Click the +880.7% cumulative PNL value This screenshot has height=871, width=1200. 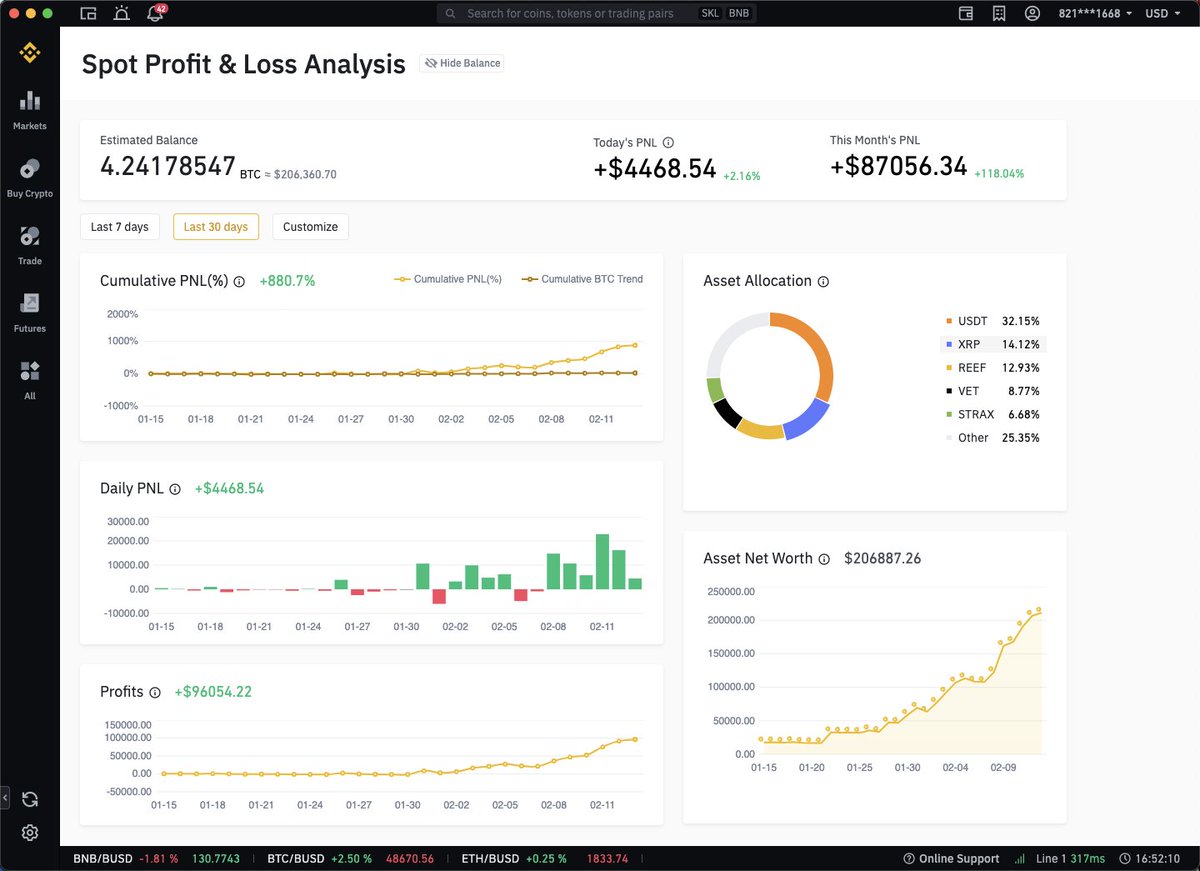pos(287,281)
